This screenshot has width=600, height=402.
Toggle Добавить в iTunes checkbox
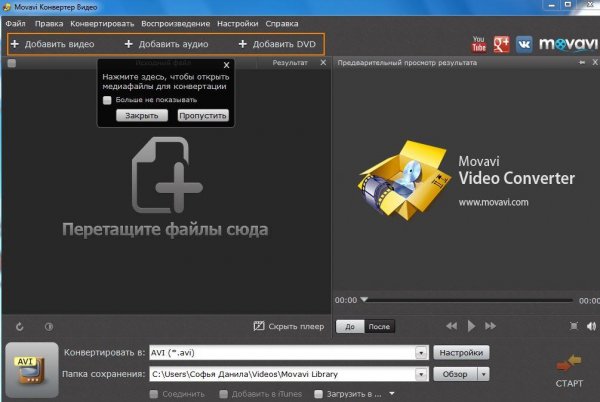pyautogui.click(x=223, y=394)
